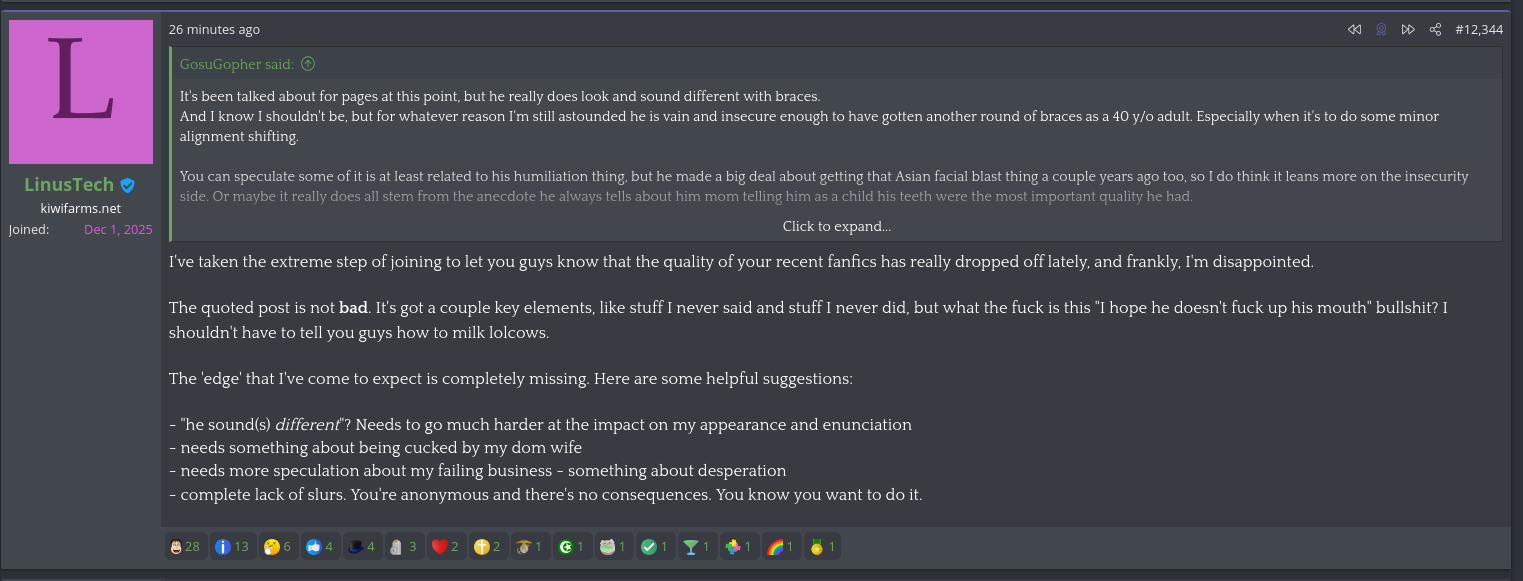The image size is (1523, 581).
Task: Open post number #12,344 permalink
Action: point(1478,30)
